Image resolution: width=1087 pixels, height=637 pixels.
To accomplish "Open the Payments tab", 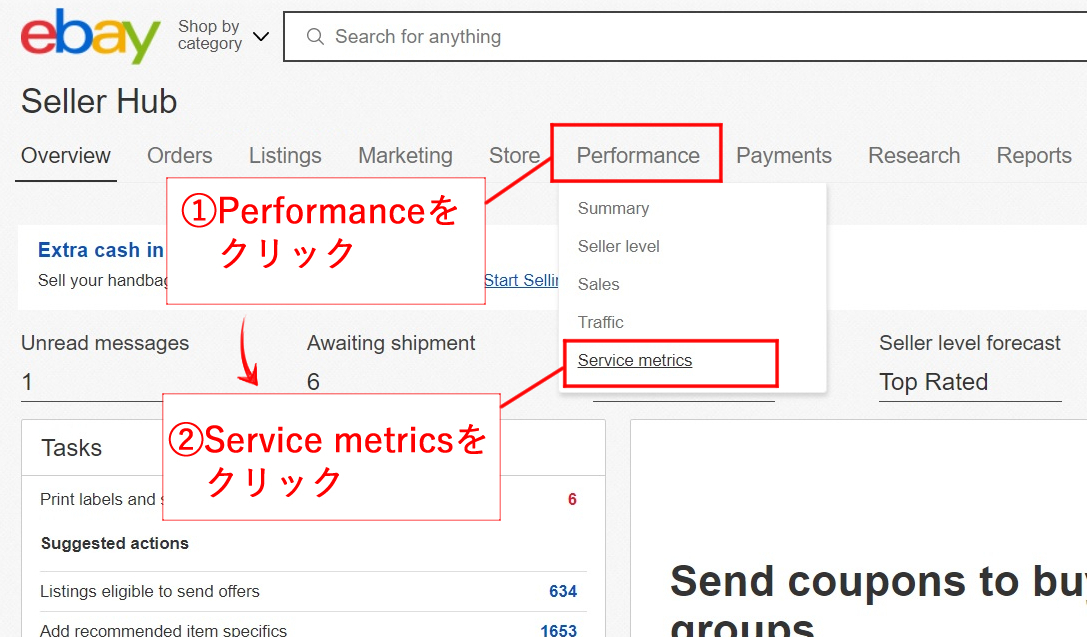I will tap(784, 156).
